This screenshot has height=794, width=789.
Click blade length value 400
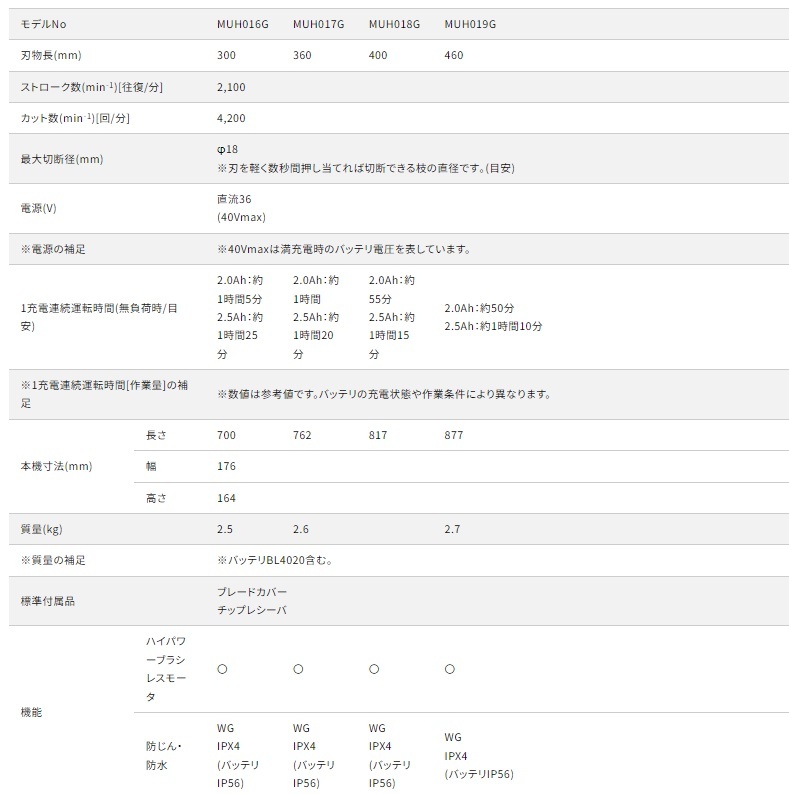pyautogui.click(x=378, y=55)
